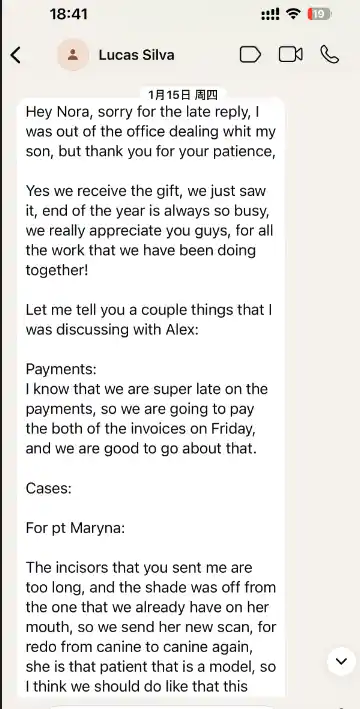Select the 'Hey Nora, sorry' opening paragraph
This screenshot has width=360, height=709.
click(151, 132)
